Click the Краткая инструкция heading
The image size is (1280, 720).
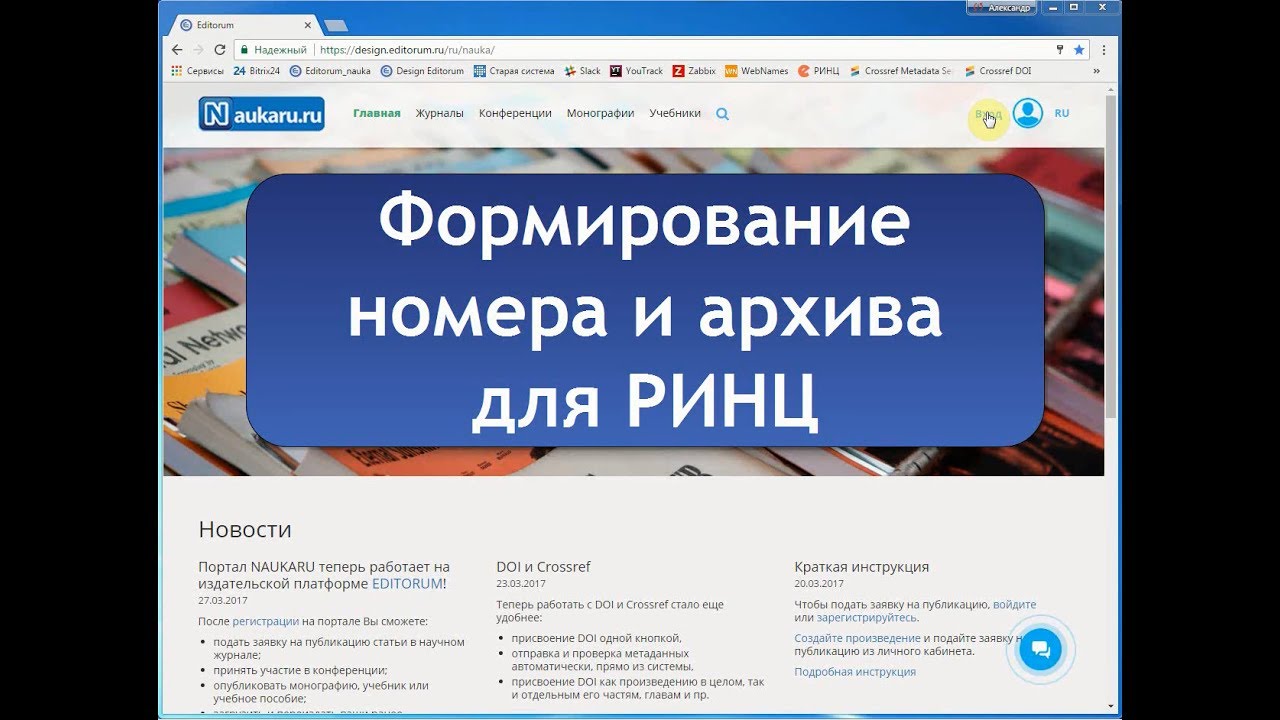tap(862, 567)
